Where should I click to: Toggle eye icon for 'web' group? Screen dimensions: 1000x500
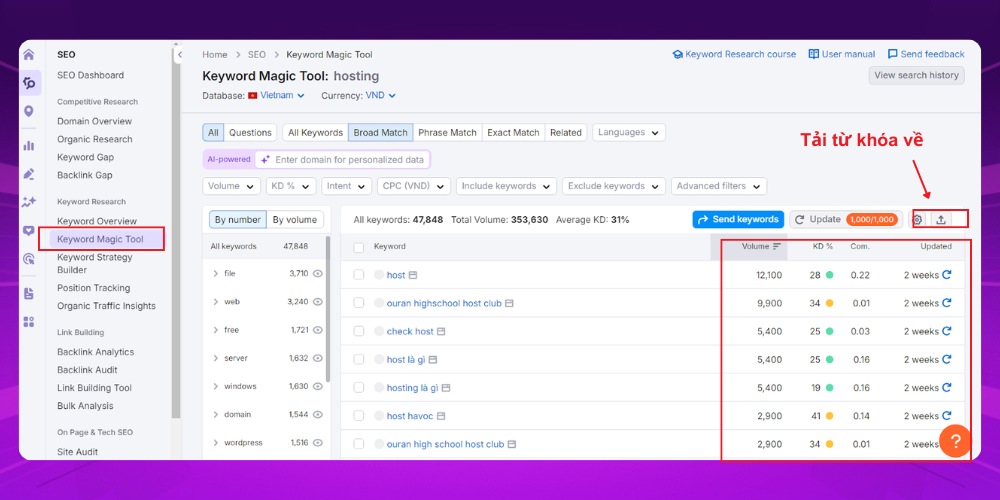point(318,302)
